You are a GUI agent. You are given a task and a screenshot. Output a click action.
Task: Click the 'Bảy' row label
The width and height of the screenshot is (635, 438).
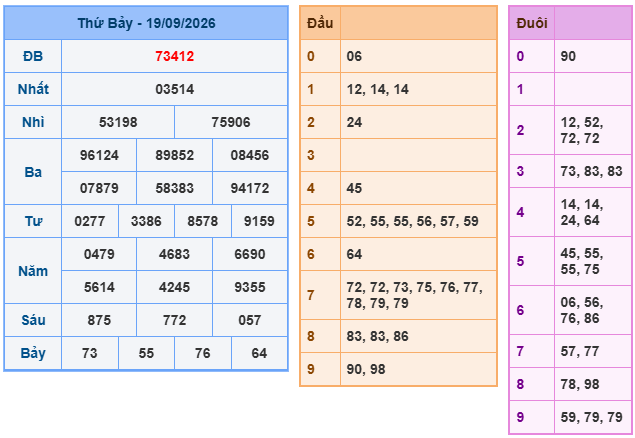point(33,353)
